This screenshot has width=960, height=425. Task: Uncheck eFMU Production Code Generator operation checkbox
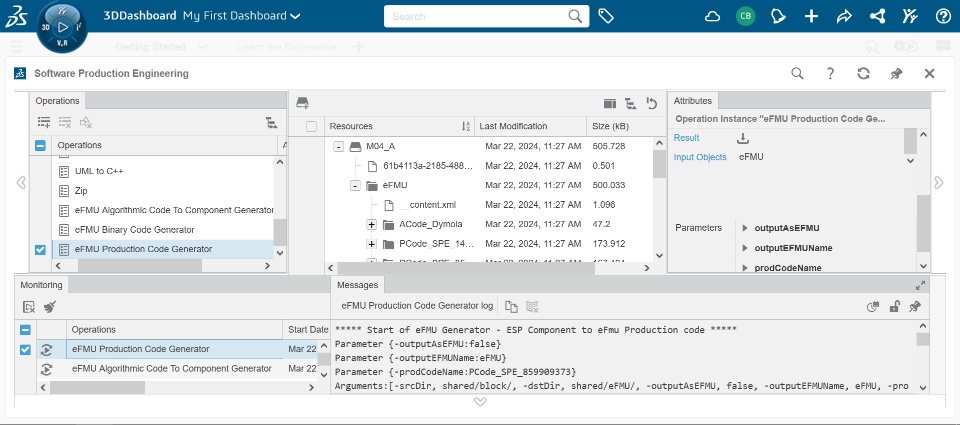pyautogui.click(x=40, y=250)
